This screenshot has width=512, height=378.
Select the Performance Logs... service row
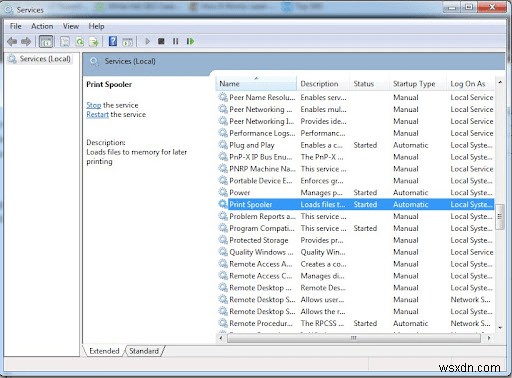point(356,133)
